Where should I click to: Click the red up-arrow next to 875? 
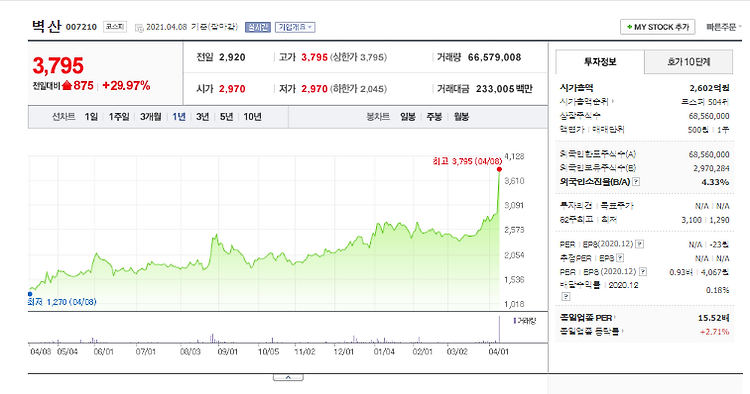click(67, 86)
